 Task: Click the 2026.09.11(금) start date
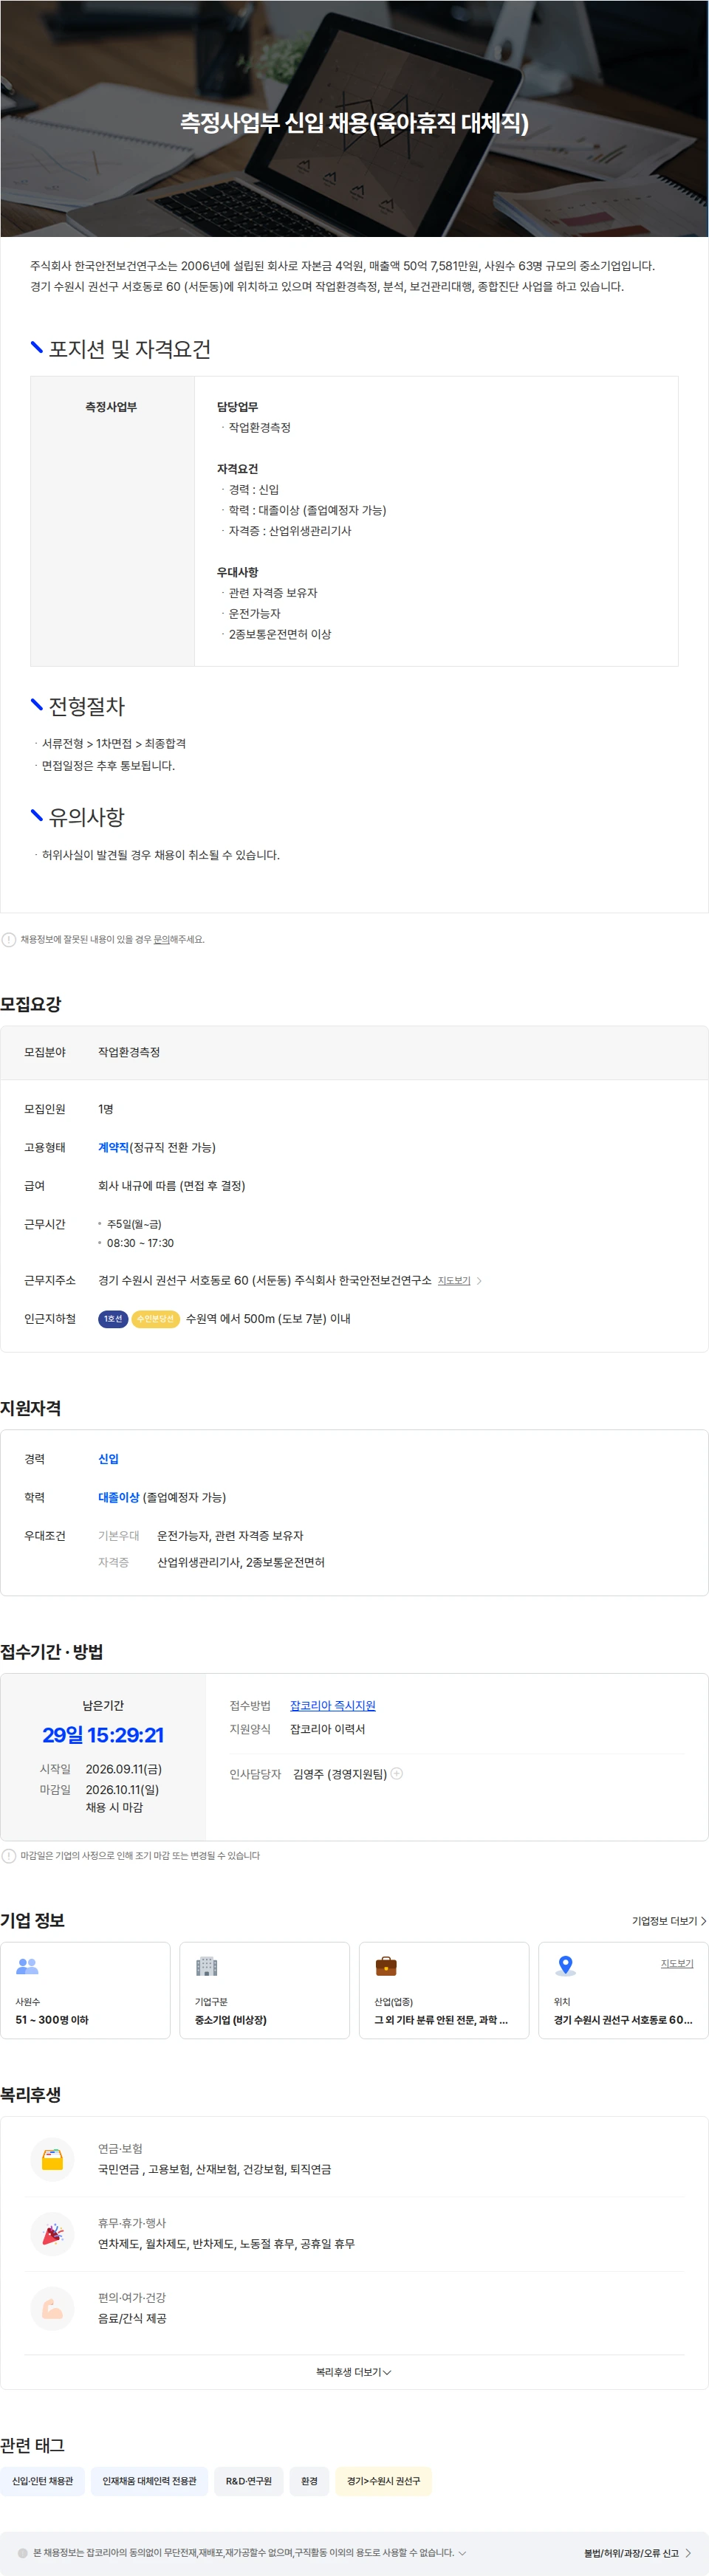point(124,1768)
